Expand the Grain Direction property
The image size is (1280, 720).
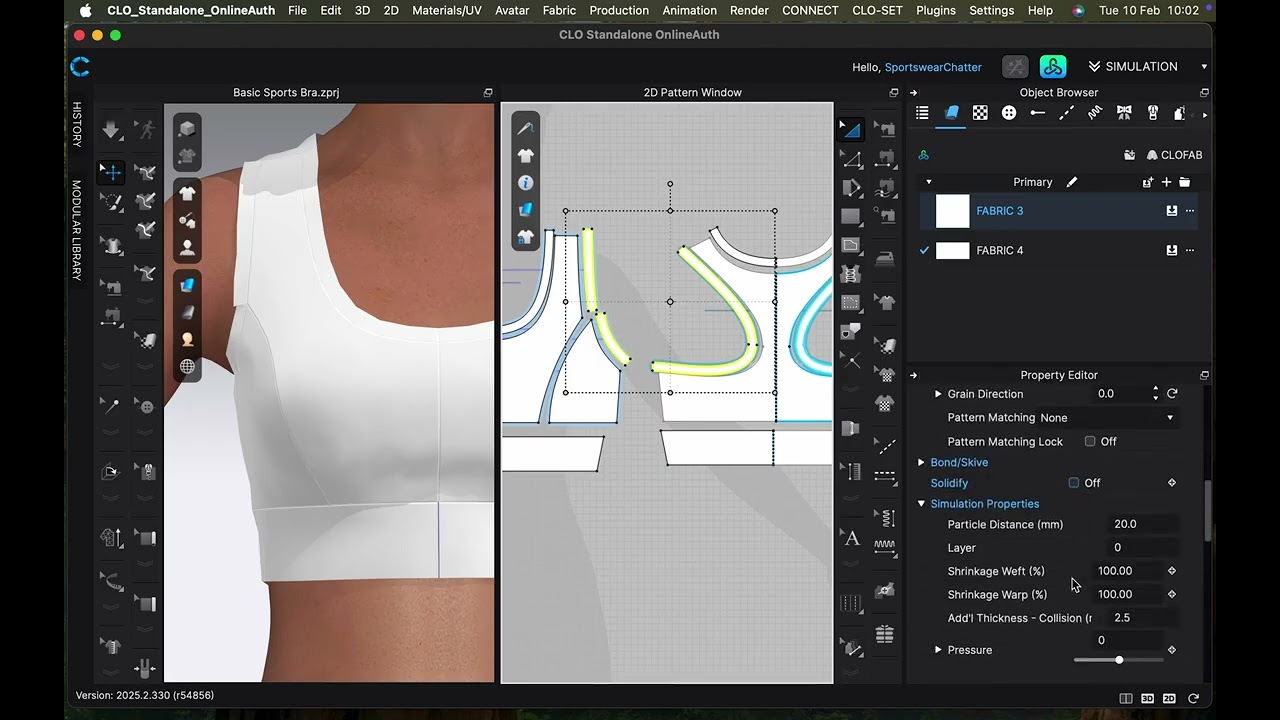coord(938,394)
